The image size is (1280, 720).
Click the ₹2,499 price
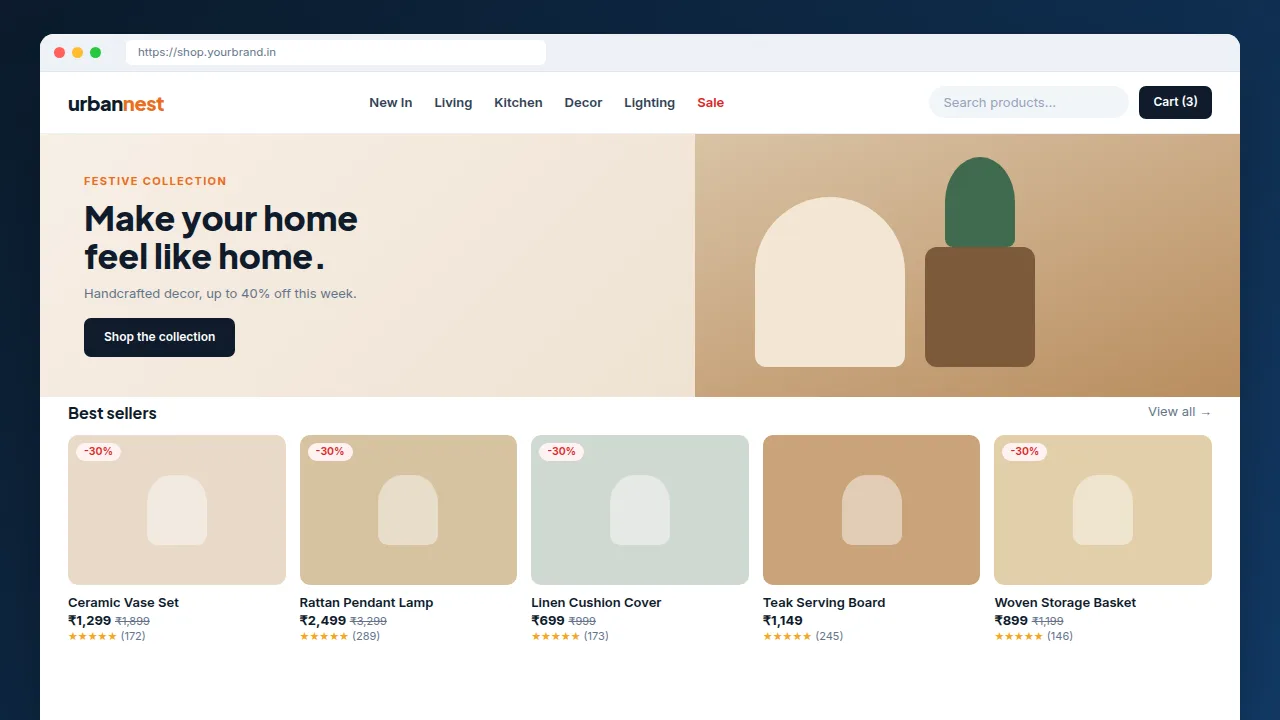tap(323, 621)
